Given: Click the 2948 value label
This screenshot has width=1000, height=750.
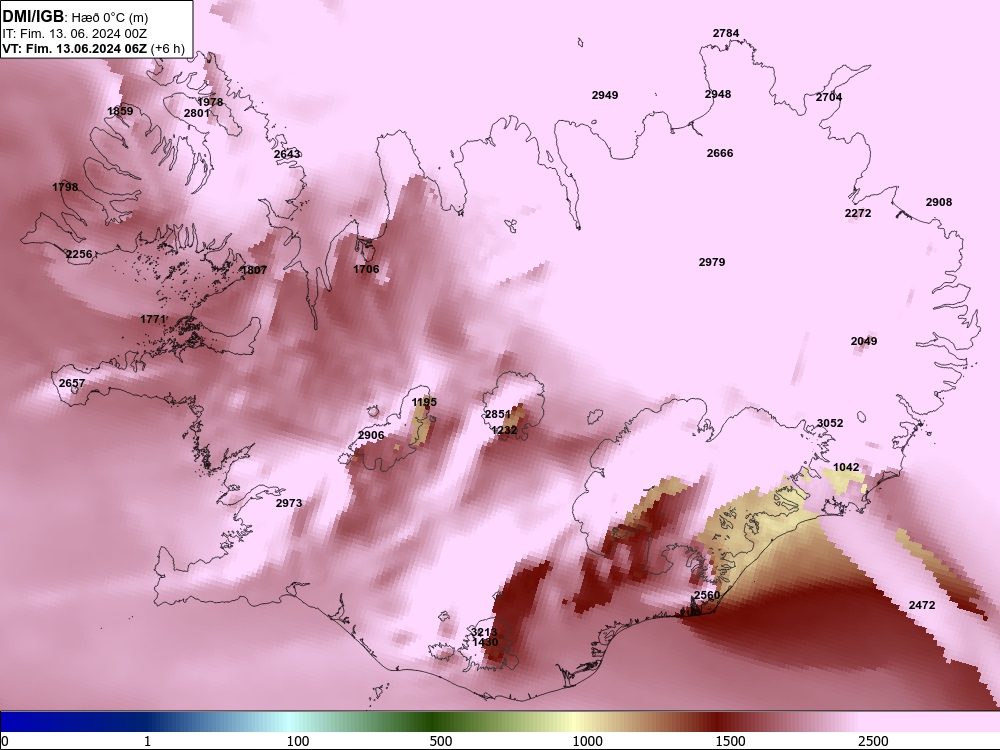Looking at the screenshot, I should [717, 94].
